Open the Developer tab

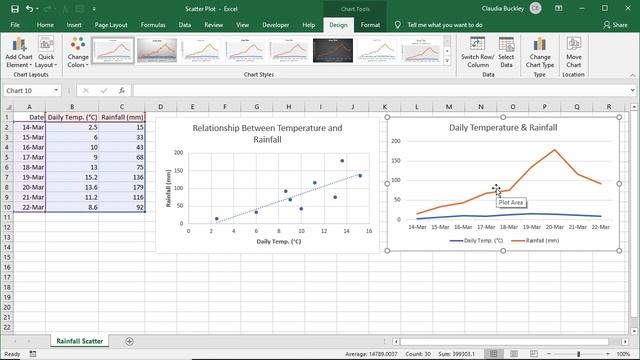point(276,25)
